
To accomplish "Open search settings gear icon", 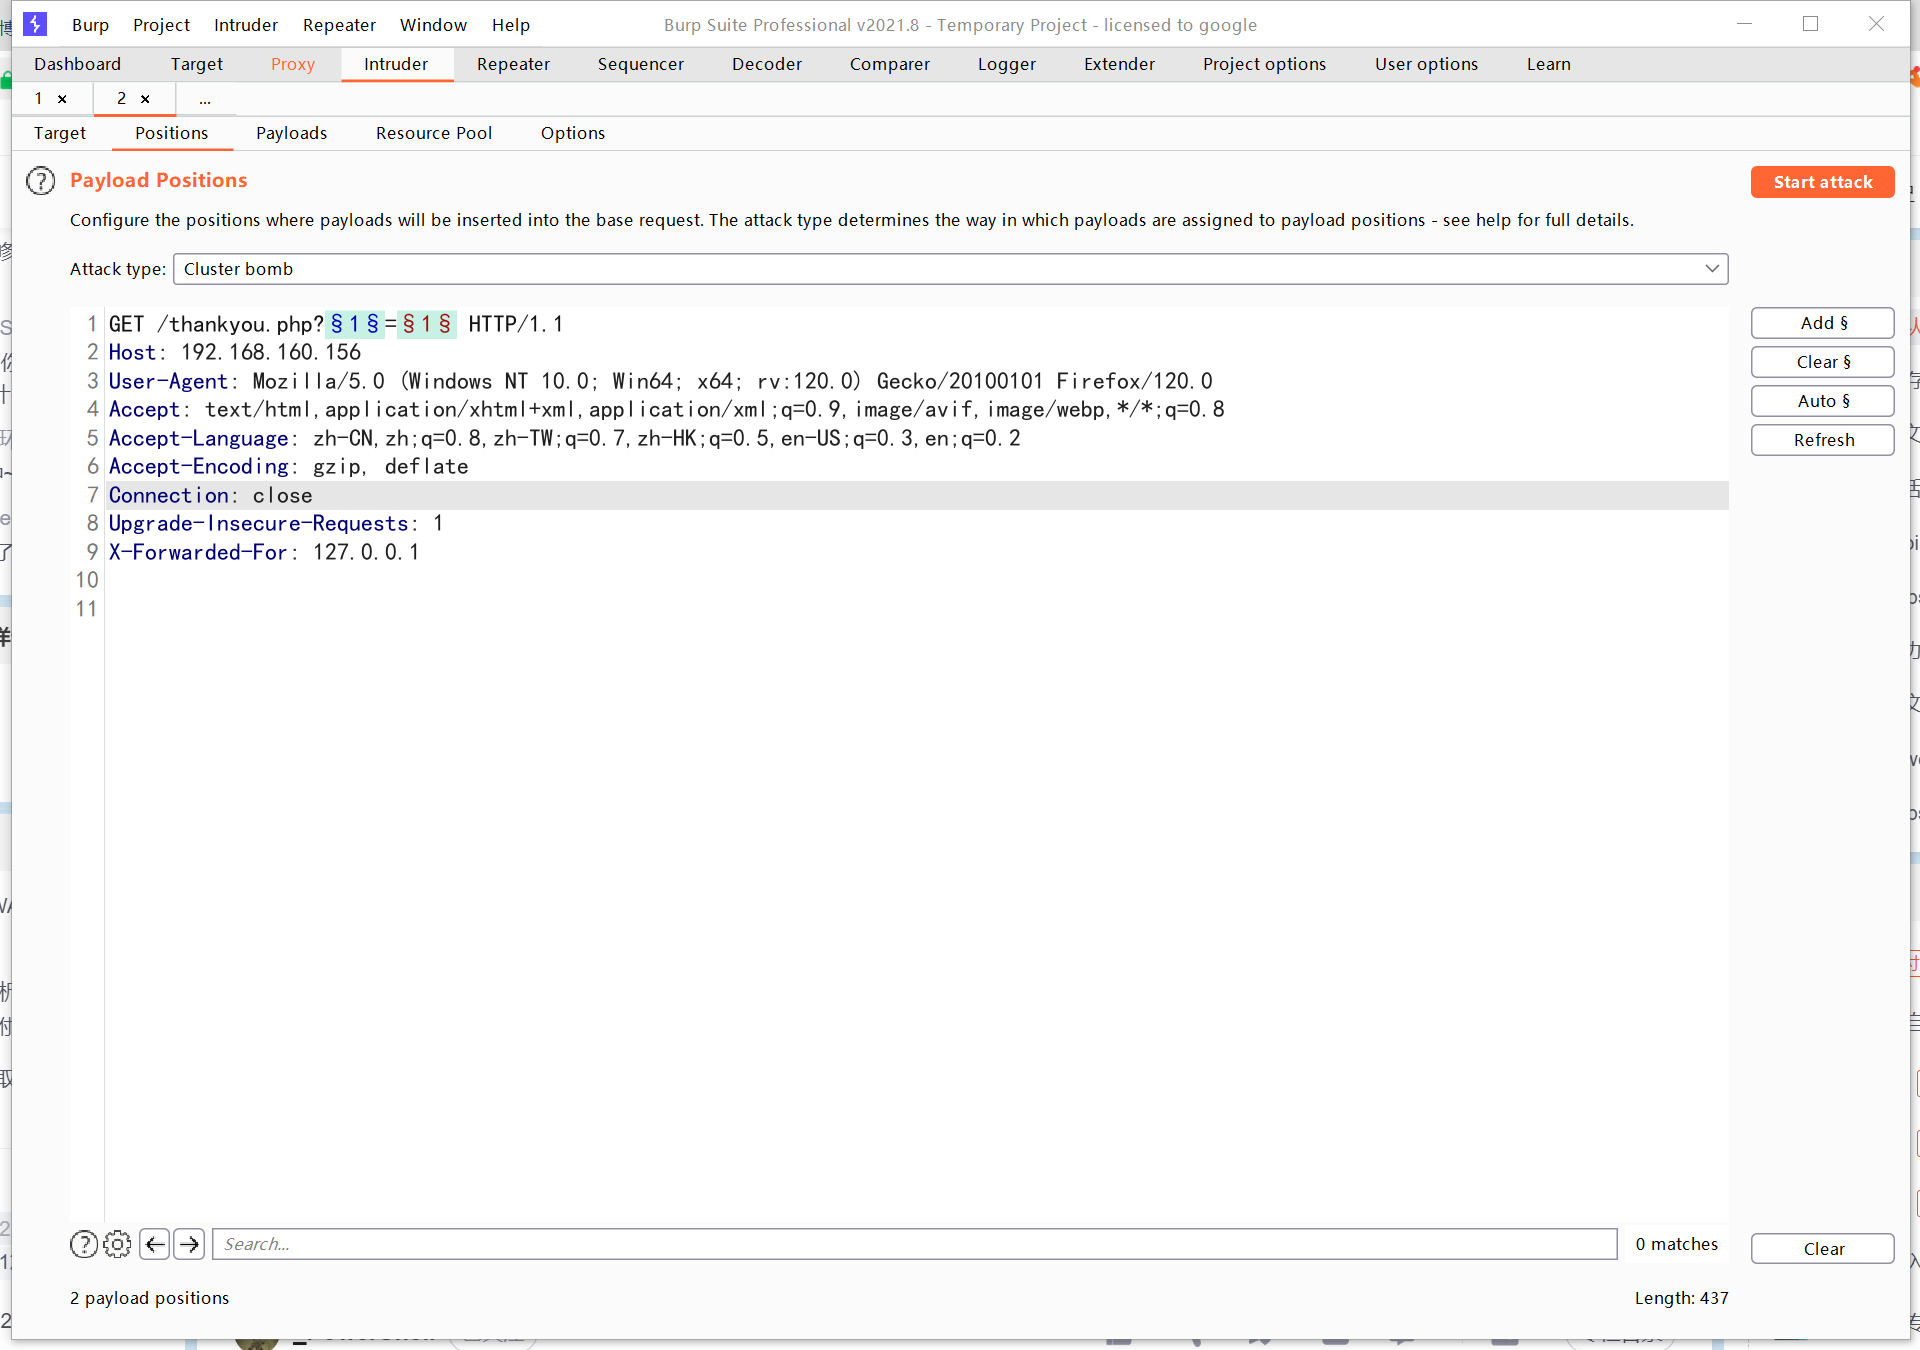I will (117, 1244).
